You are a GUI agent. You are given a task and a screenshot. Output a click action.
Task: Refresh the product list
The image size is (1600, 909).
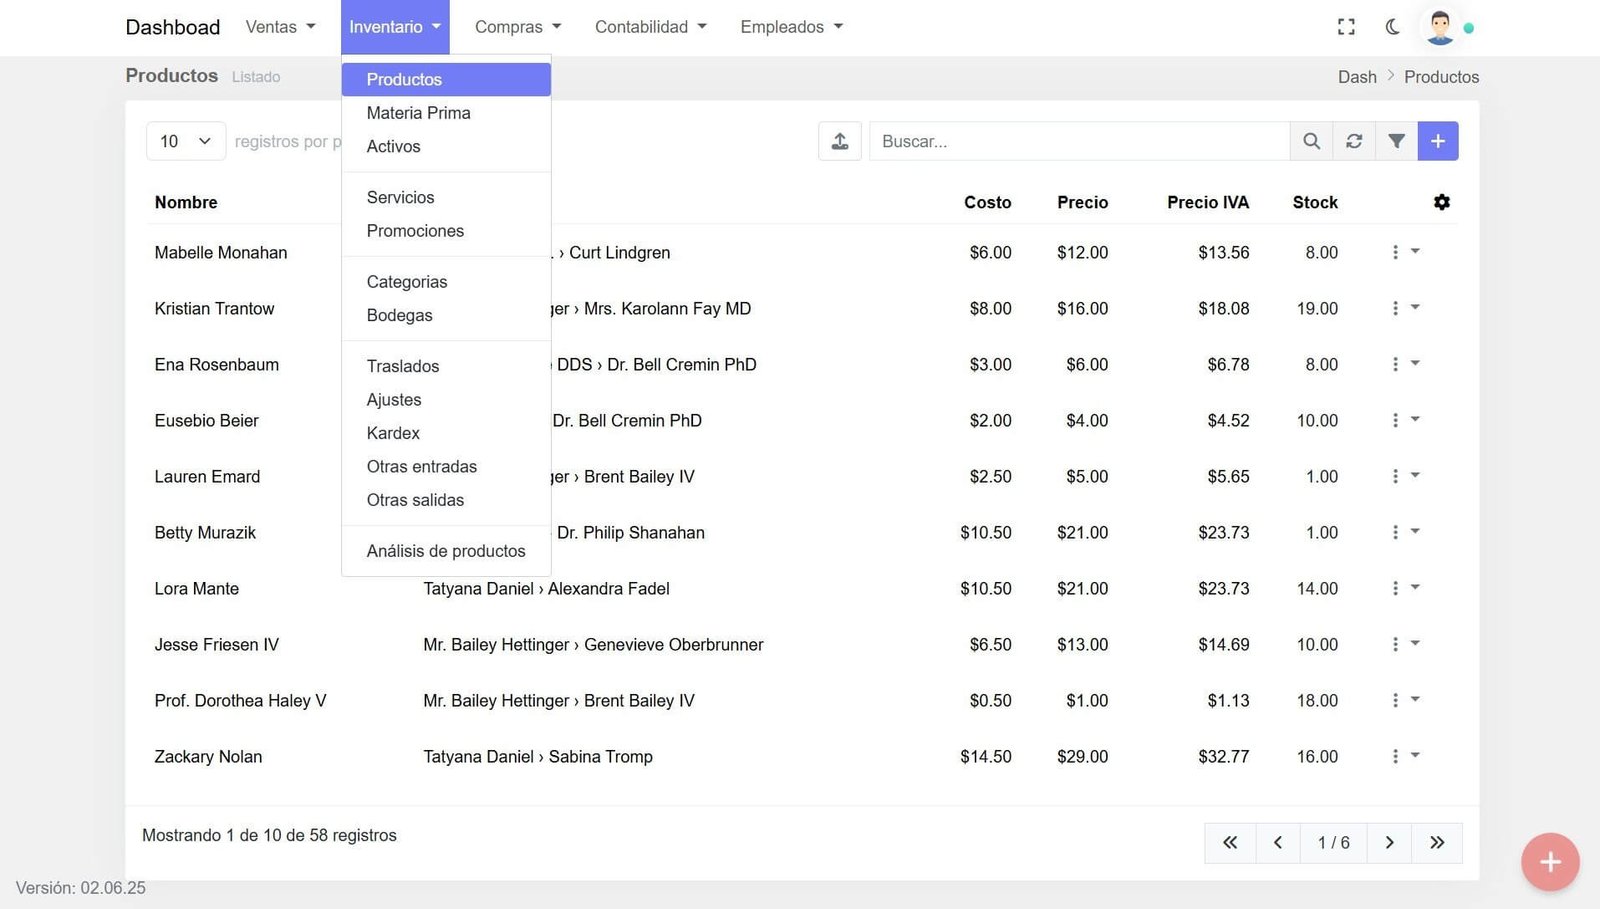tap(1354, 141)
